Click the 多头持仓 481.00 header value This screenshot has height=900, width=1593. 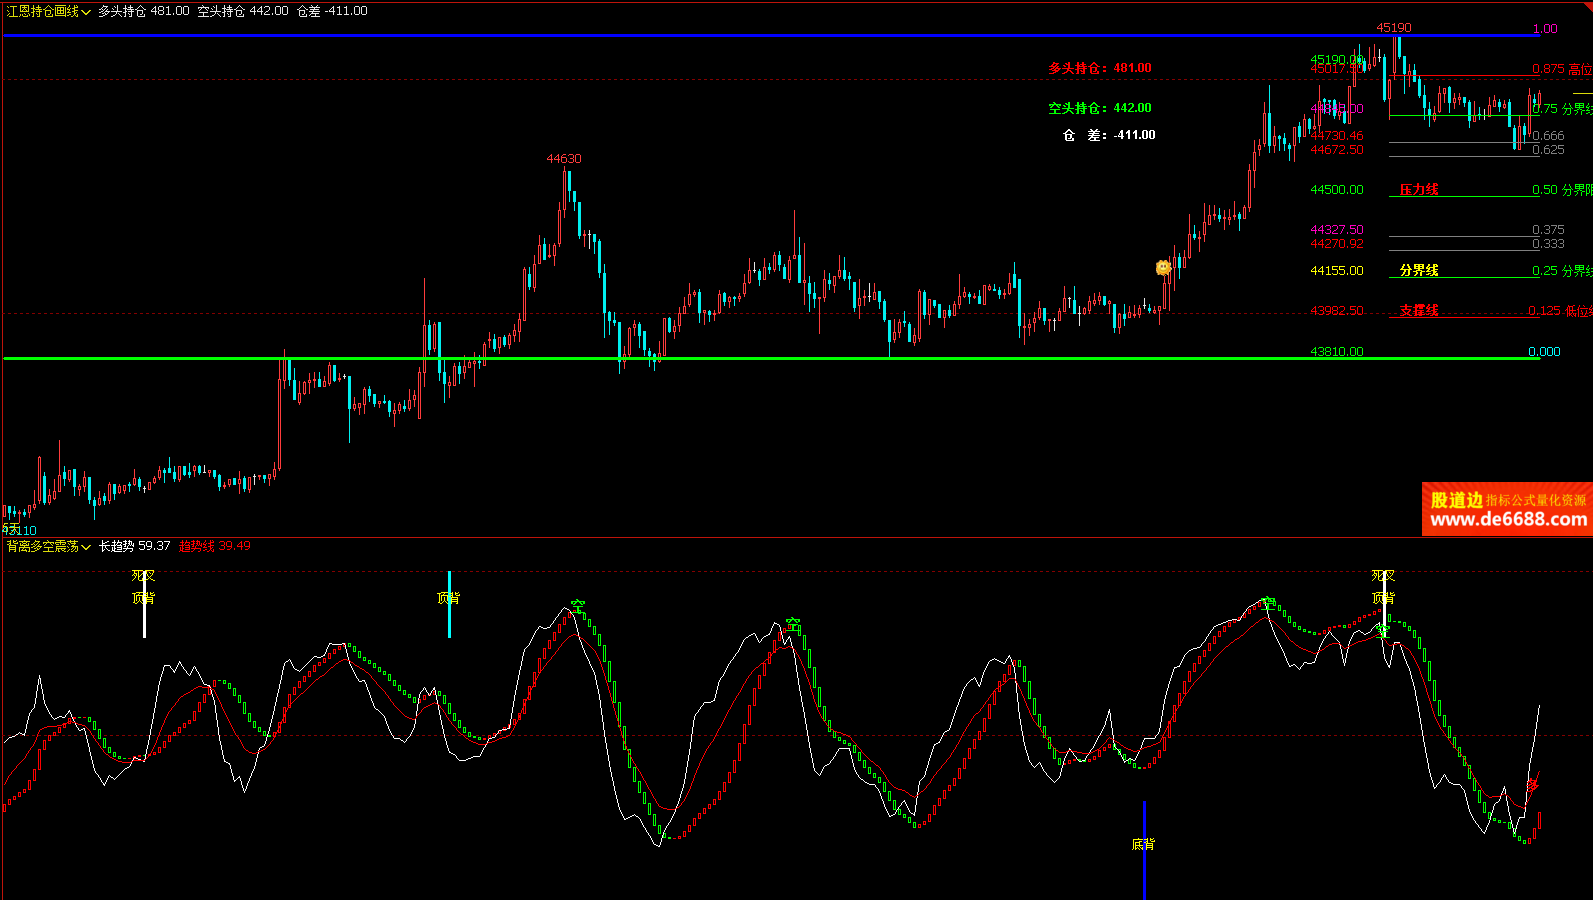click(x=143, y=12)
